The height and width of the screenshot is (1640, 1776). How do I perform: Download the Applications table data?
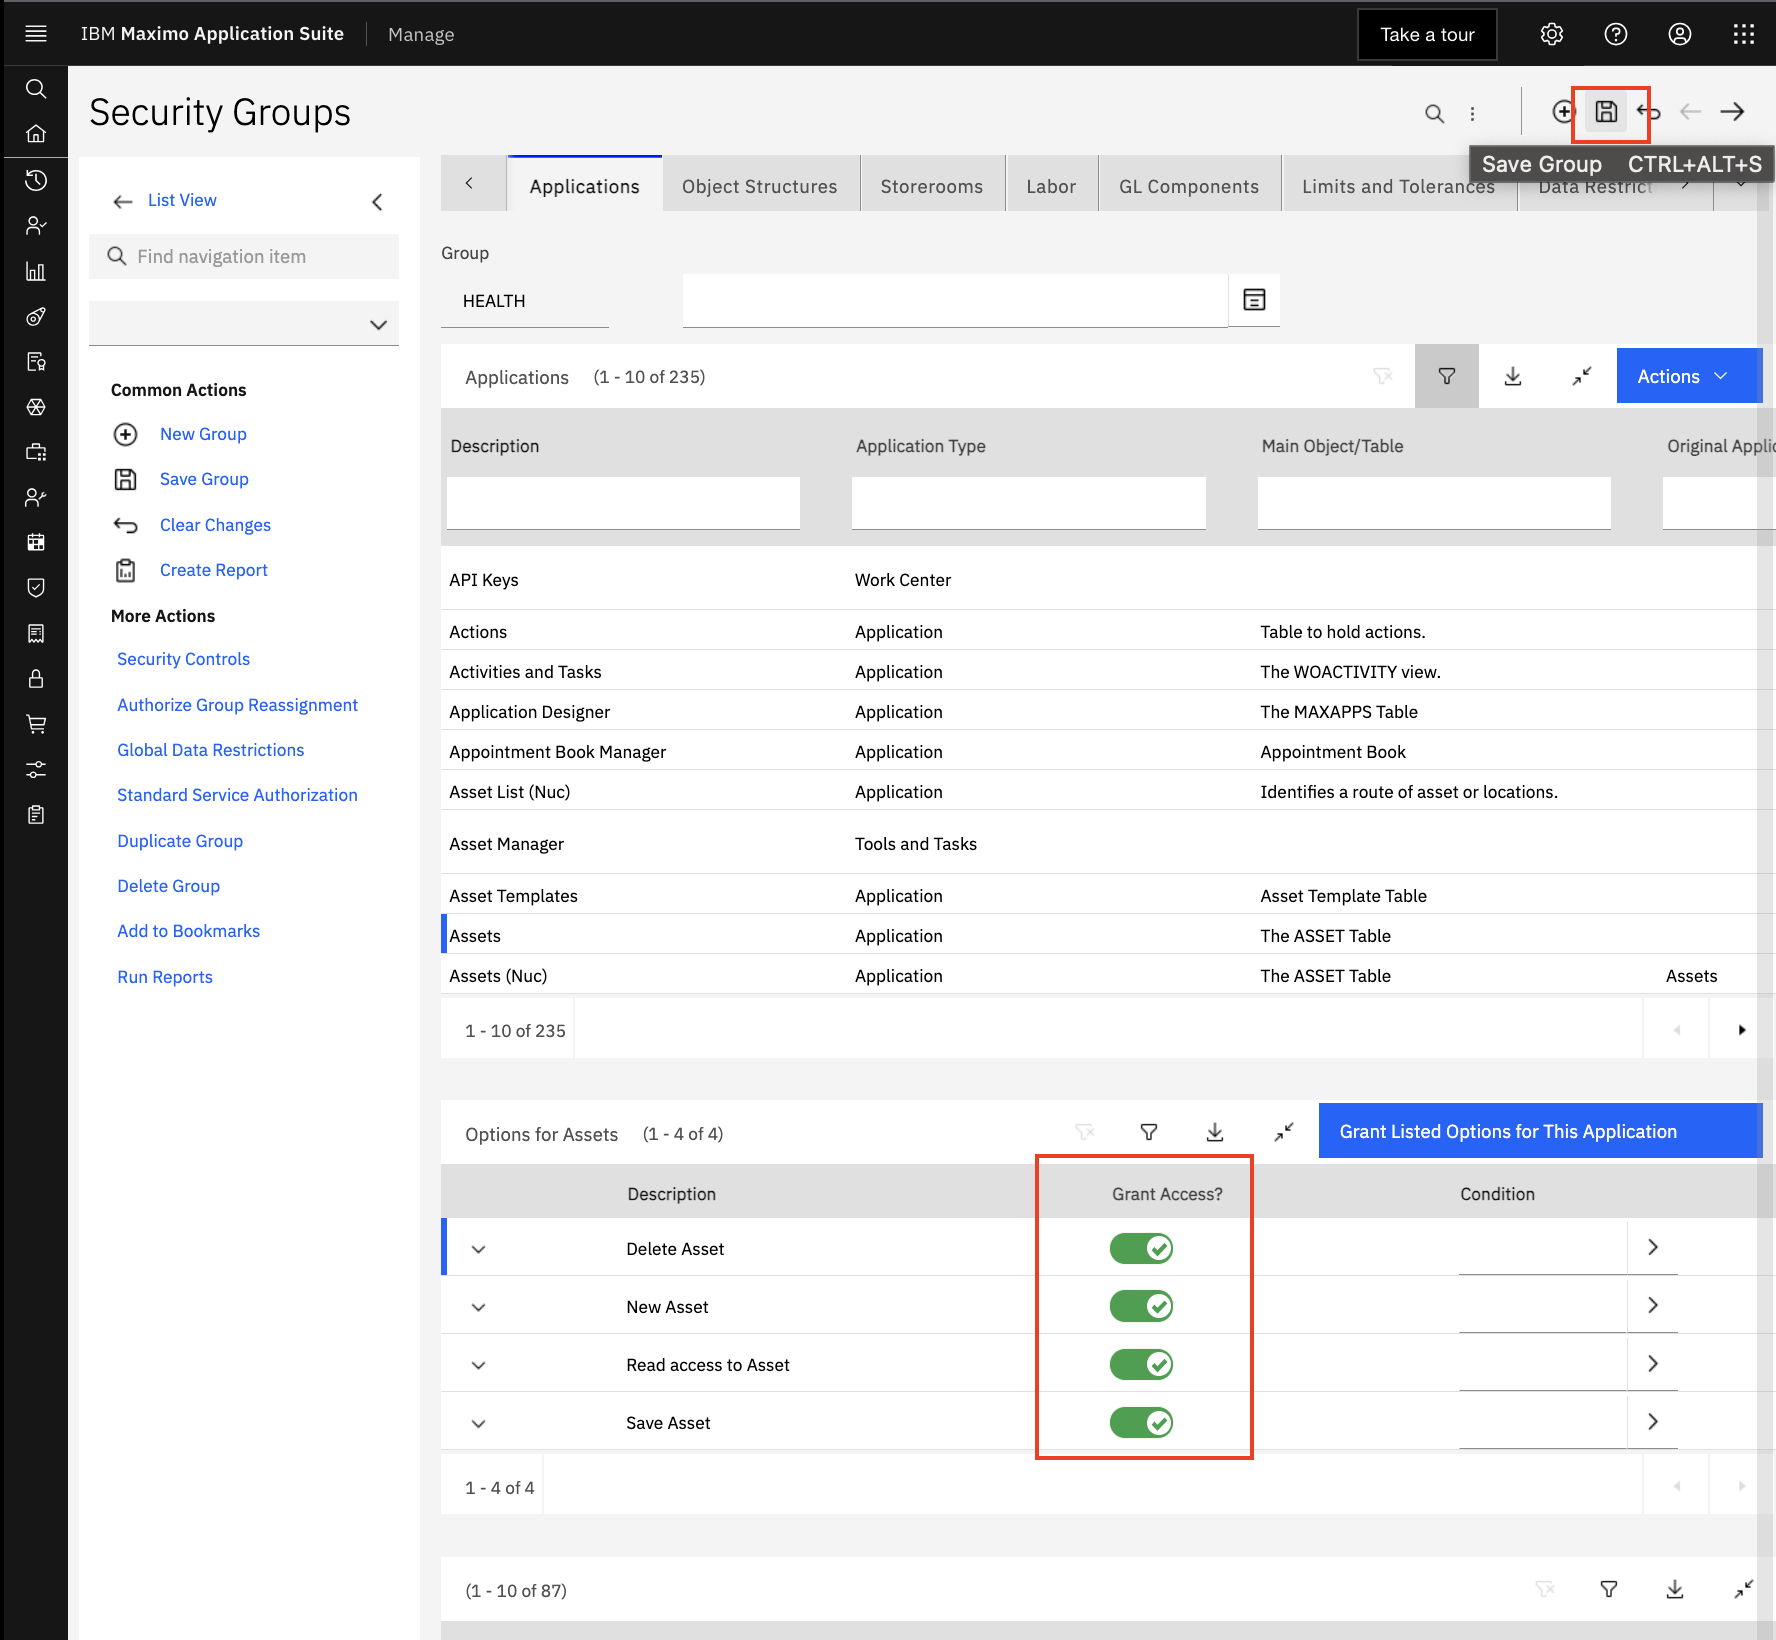[x=1513, y=376]
